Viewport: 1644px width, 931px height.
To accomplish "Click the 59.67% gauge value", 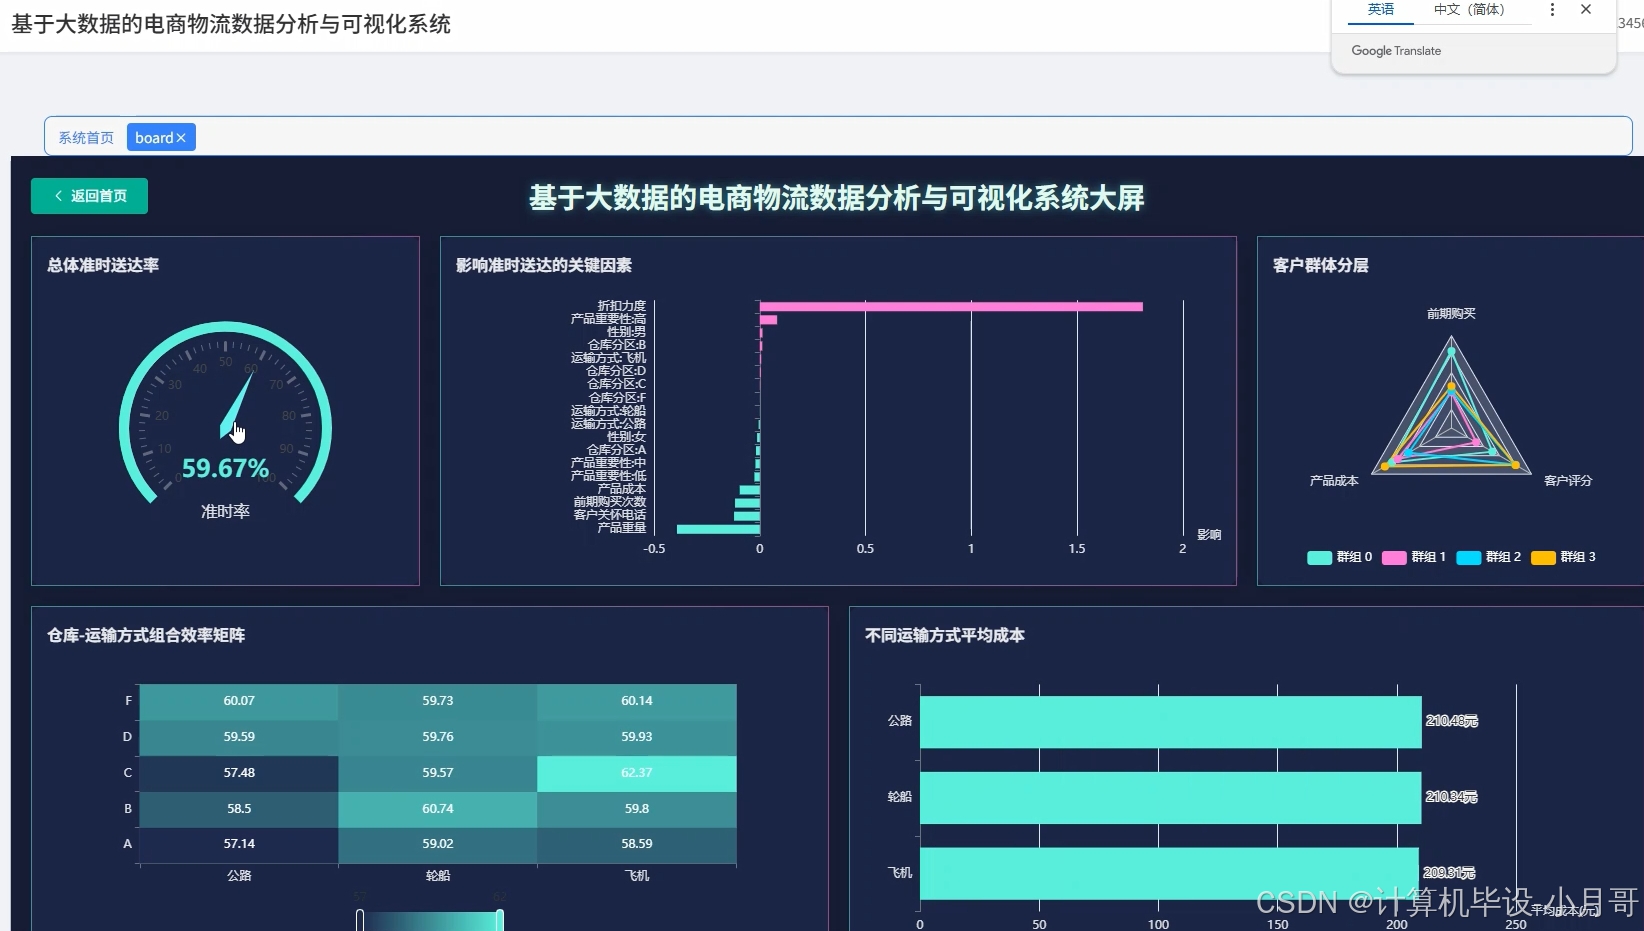I will point(225,468).
